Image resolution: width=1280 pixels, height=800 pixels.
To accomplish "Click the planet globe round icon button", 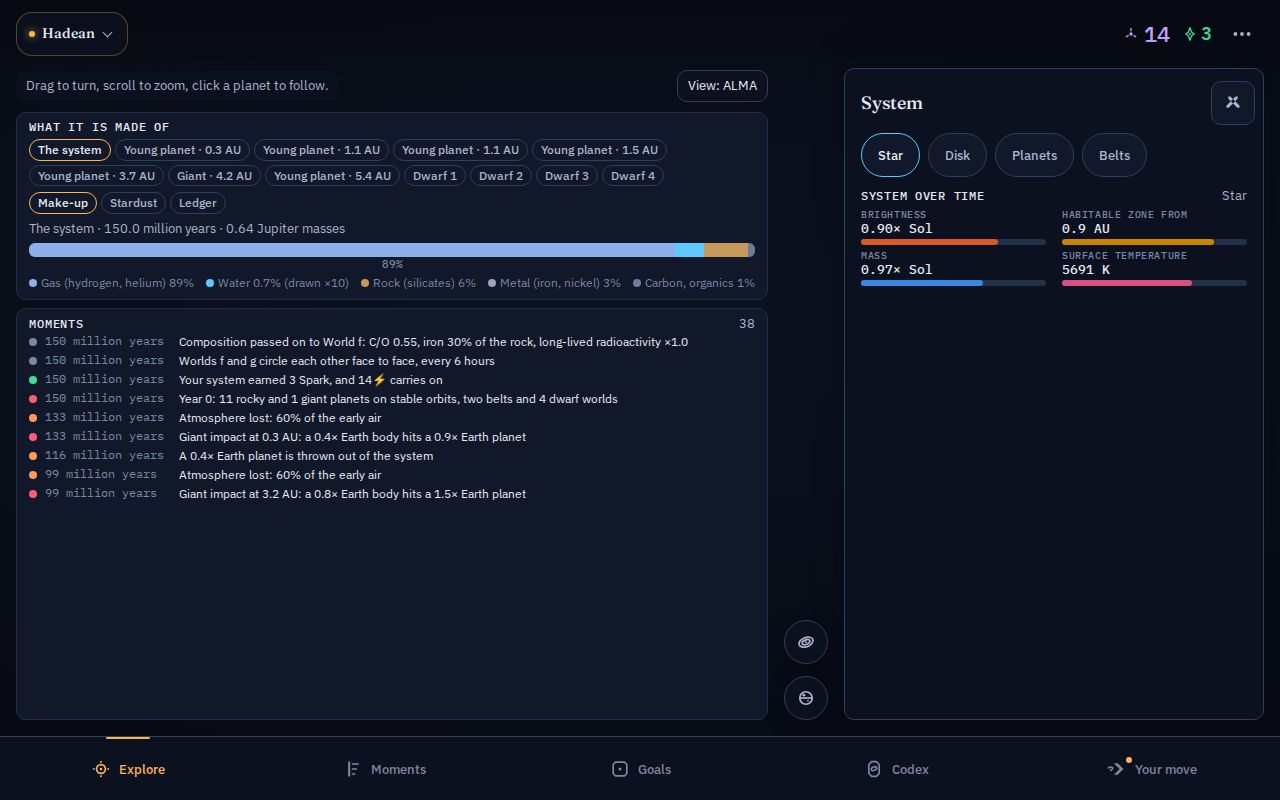I will [806, 698].
